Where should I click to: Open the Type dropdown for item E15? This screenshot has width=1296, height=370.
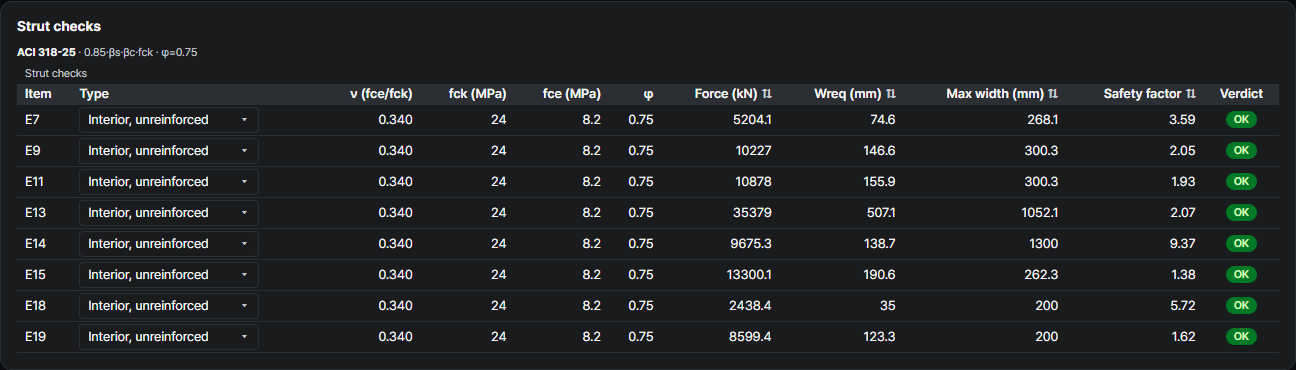coord(169,275)
